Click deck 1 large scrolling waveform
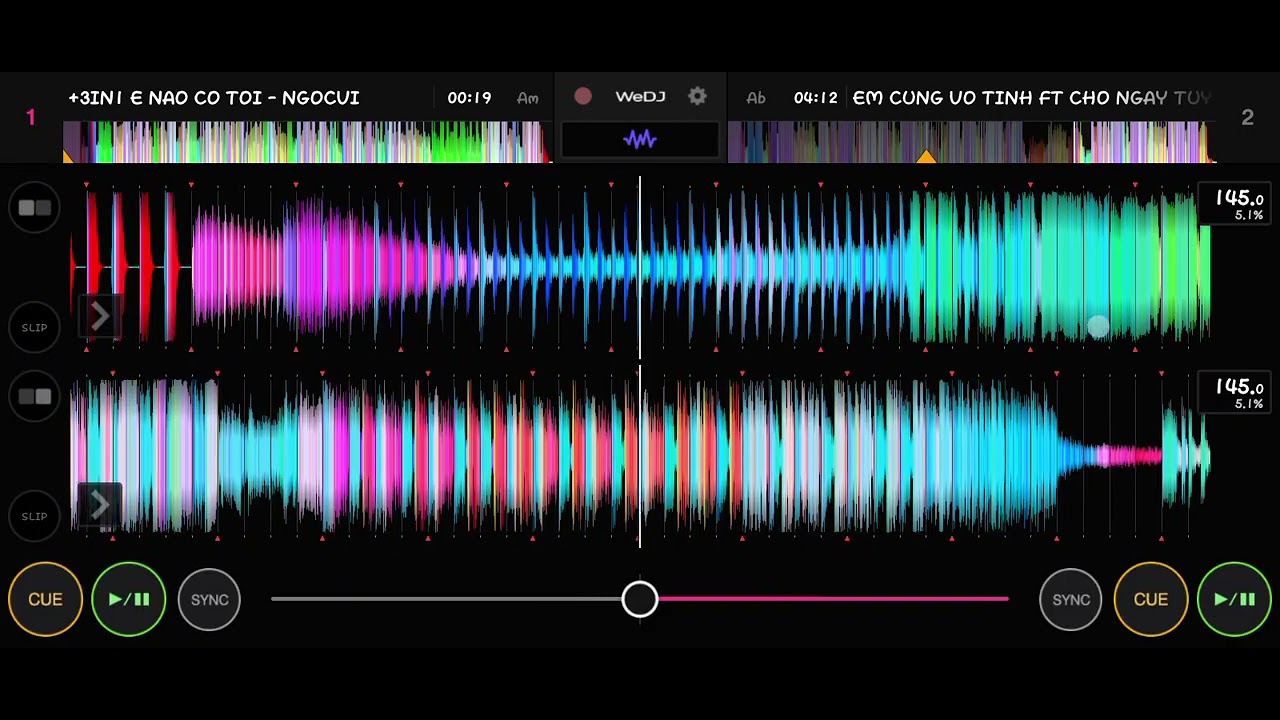This screenshot has width=1280, height=720. (640, 267)
